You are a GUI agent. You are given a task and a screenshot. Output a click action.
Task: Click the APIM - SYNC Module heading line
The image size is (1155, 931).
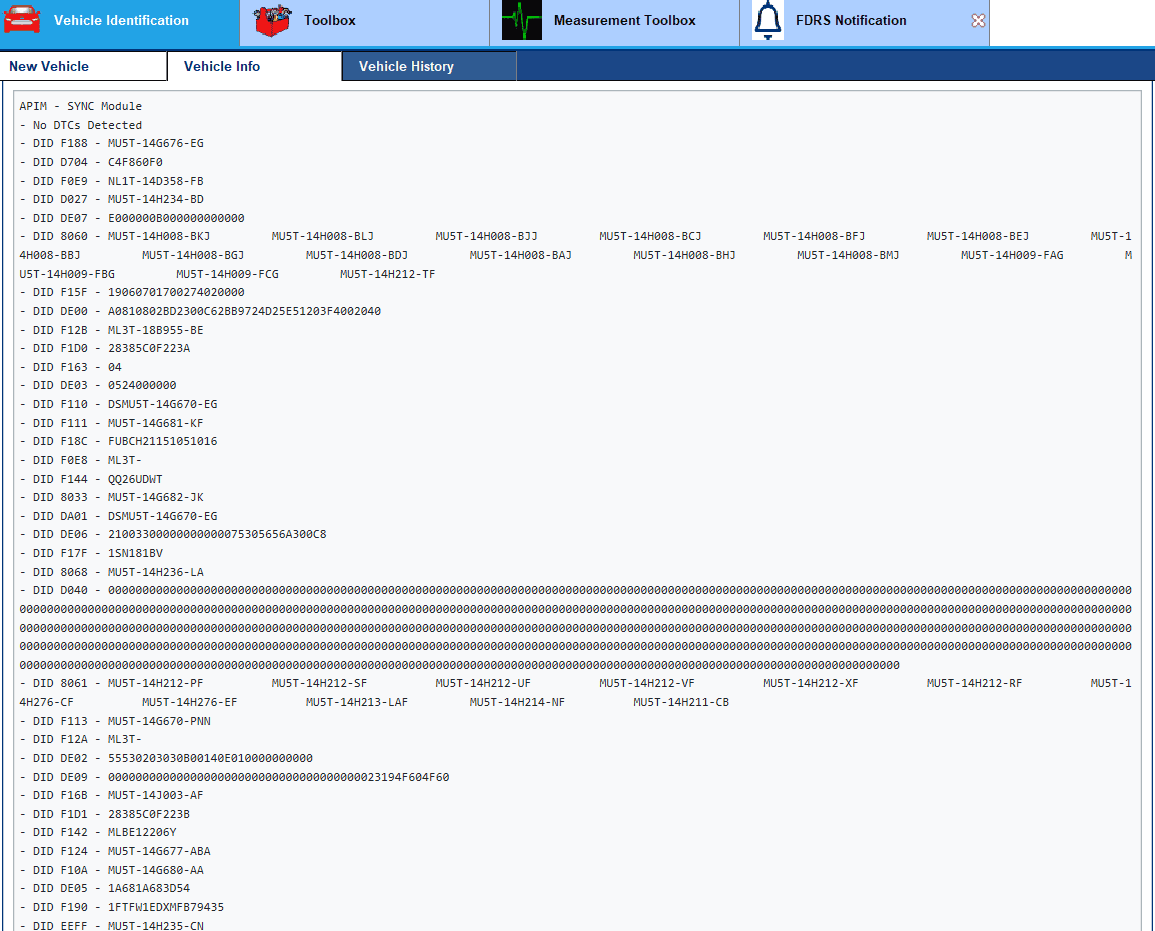click(x=81, y=106)
